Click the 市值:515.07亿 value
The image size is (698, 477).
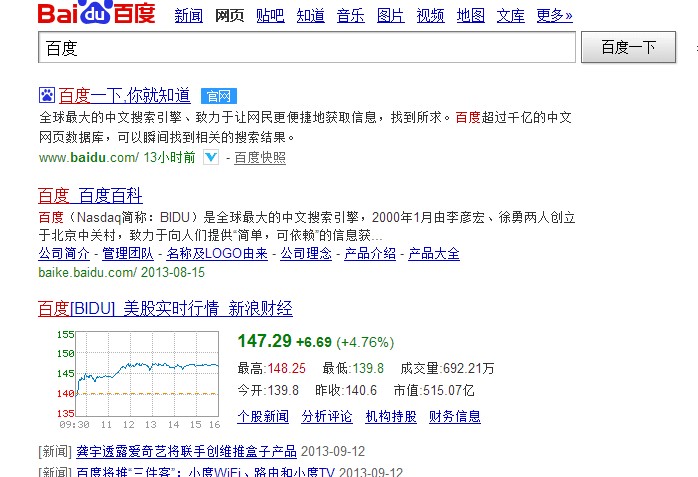point(434,391)
